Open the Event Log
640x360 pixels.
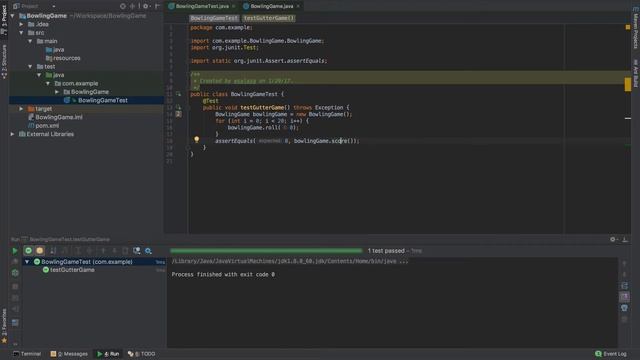pos(611,354)
